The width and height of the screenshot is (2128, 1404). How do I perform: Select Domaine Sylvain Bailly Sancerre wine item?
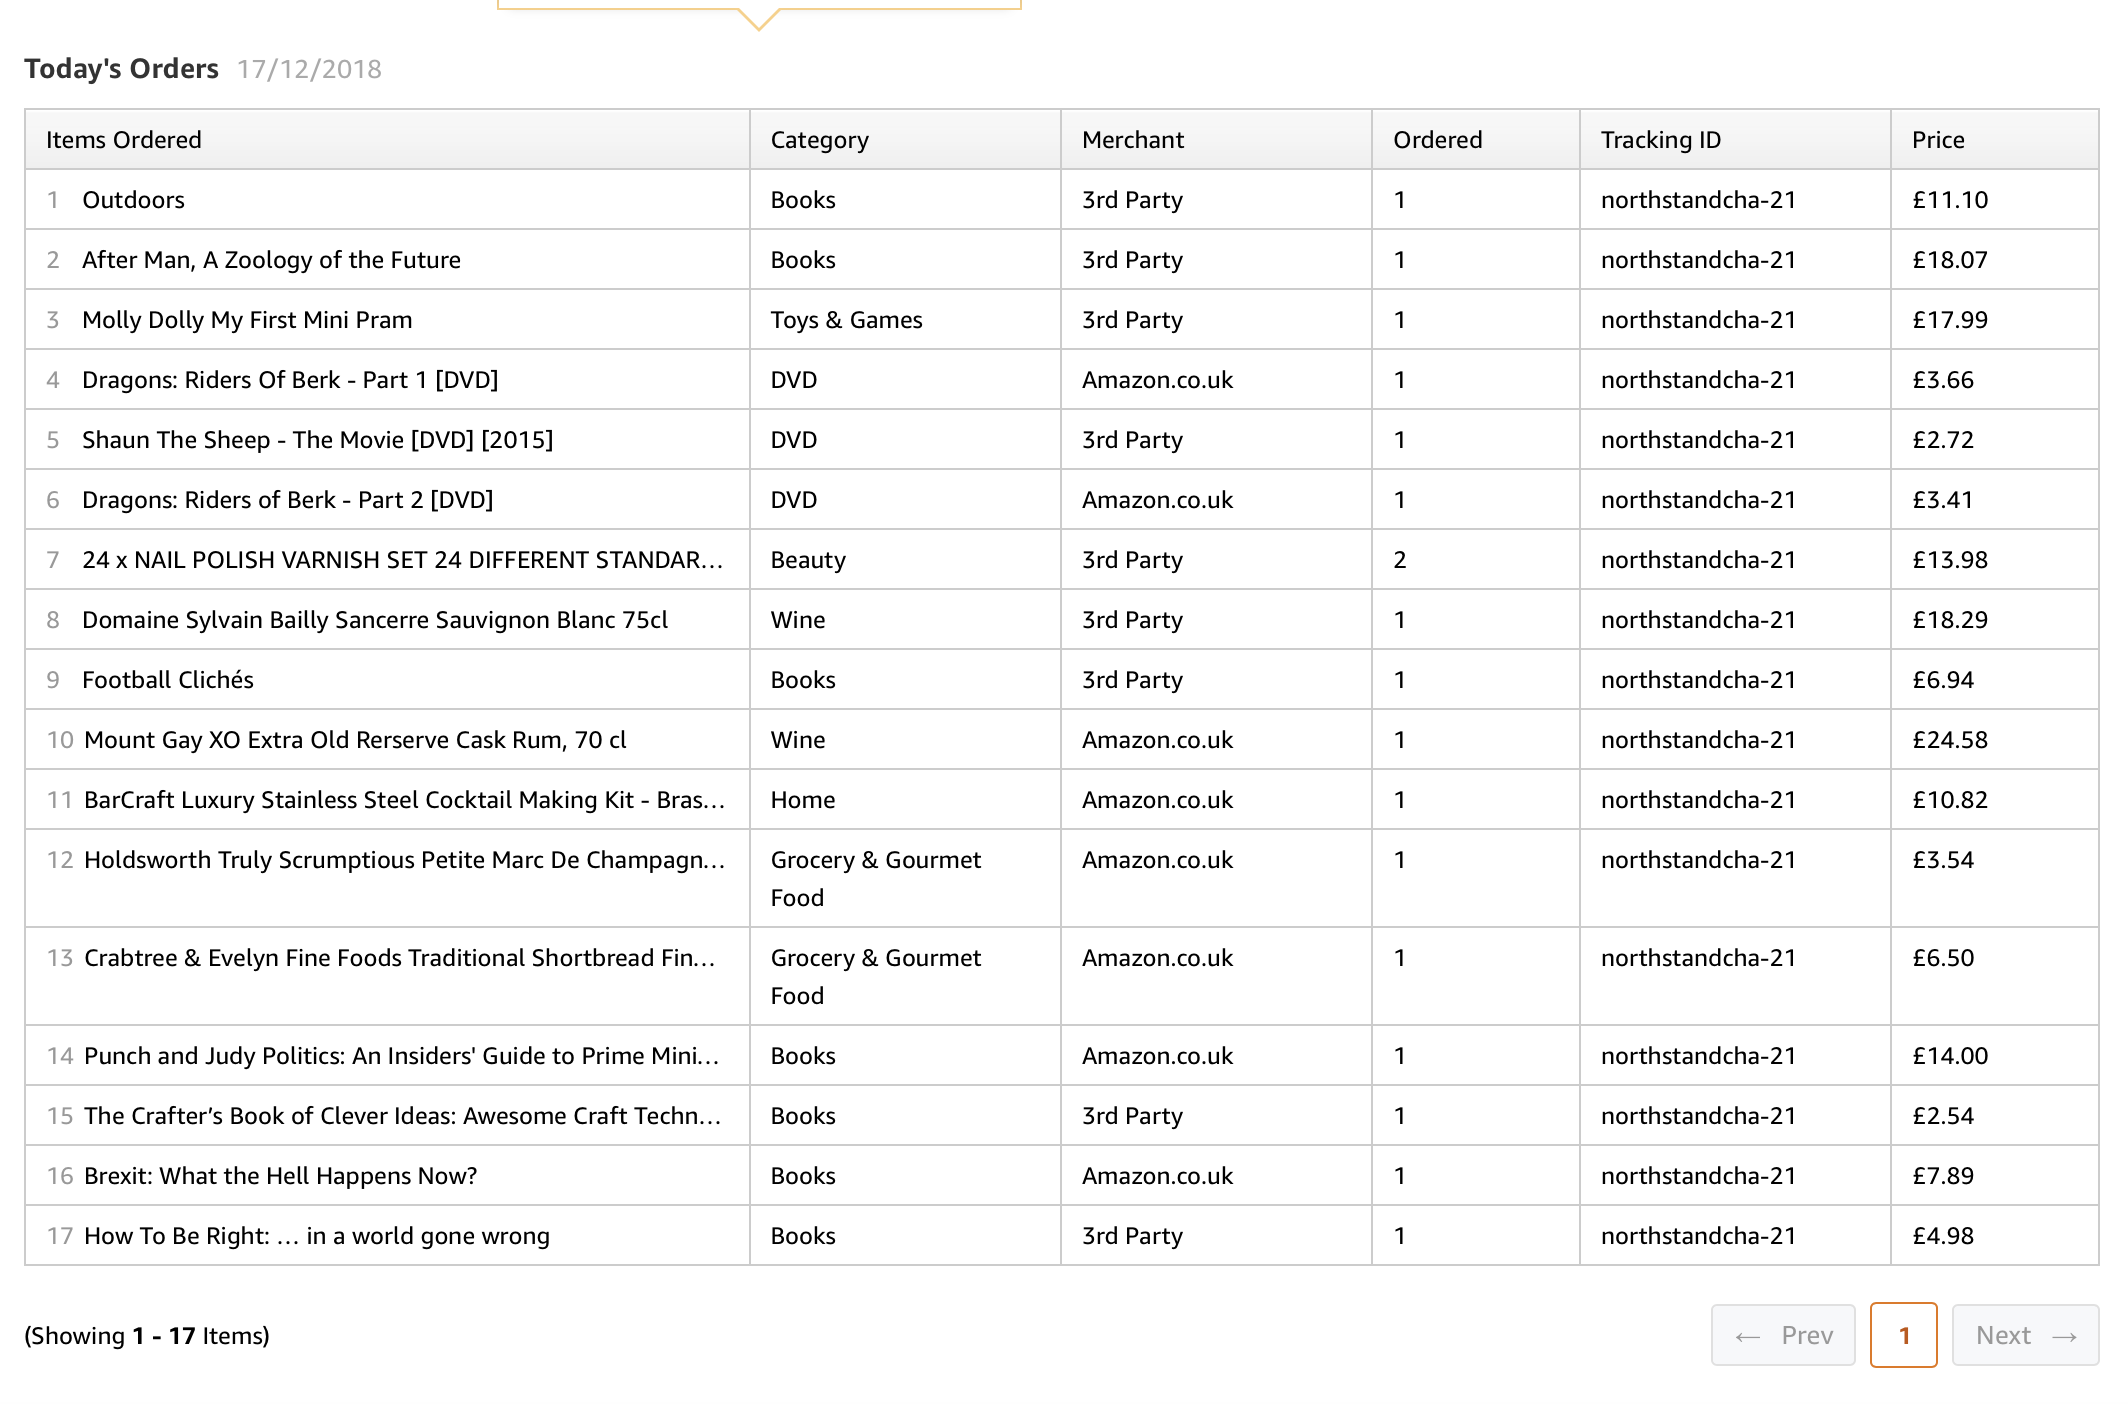click(375, 620)
